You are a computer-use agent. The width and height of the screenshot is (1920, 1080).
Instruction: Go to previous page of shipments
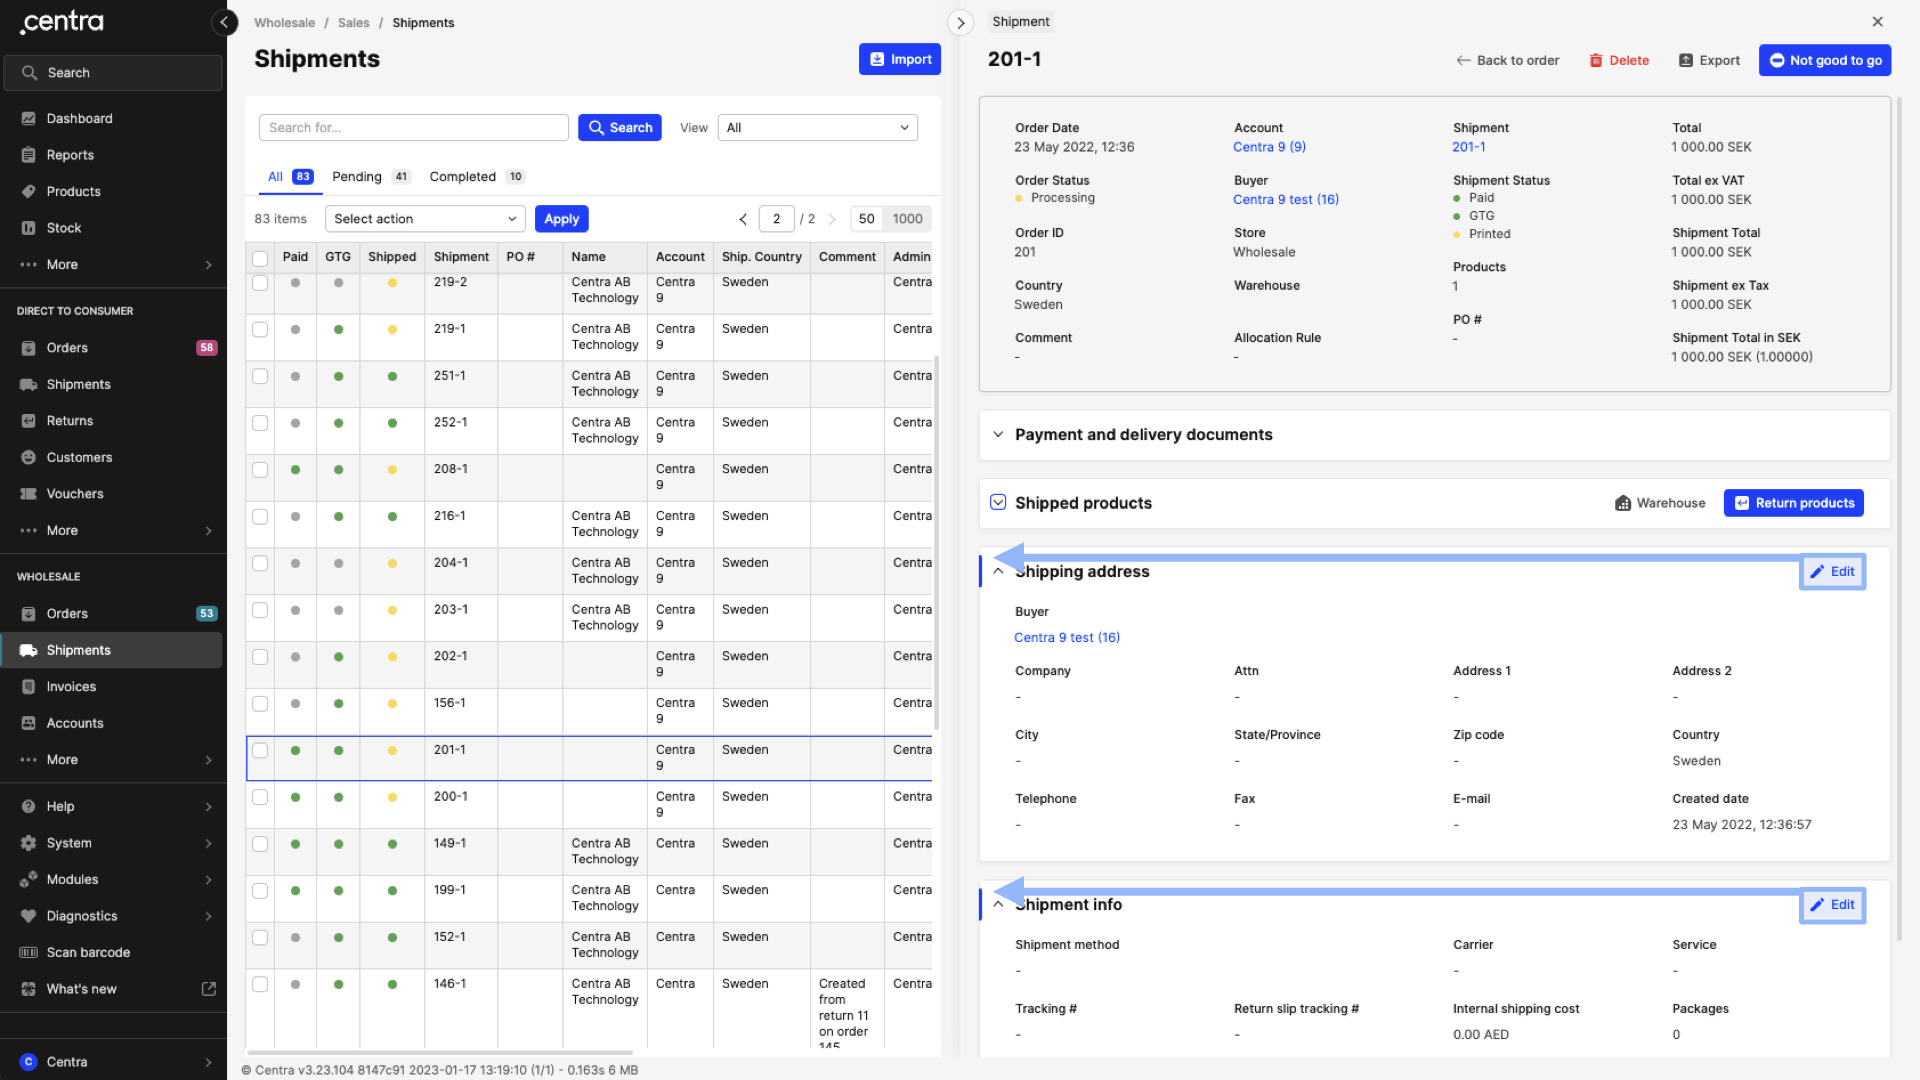tap(743, 219)
